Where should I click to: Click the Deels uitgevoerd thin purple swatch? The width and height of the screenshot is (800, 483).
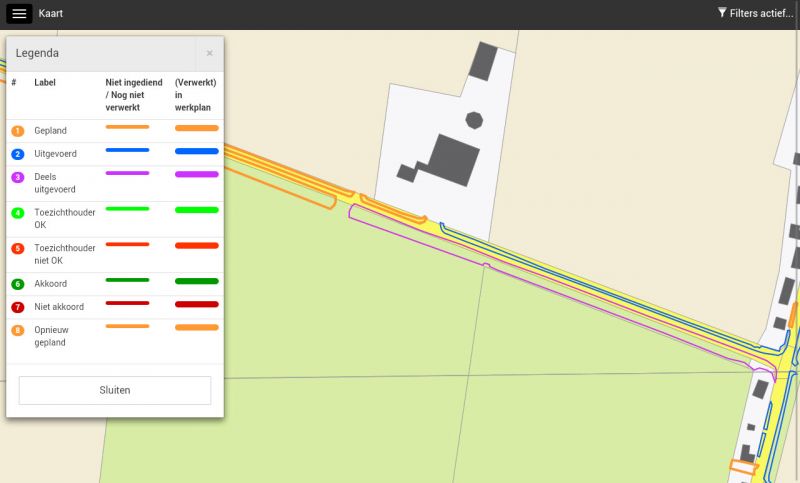[128, 173]
